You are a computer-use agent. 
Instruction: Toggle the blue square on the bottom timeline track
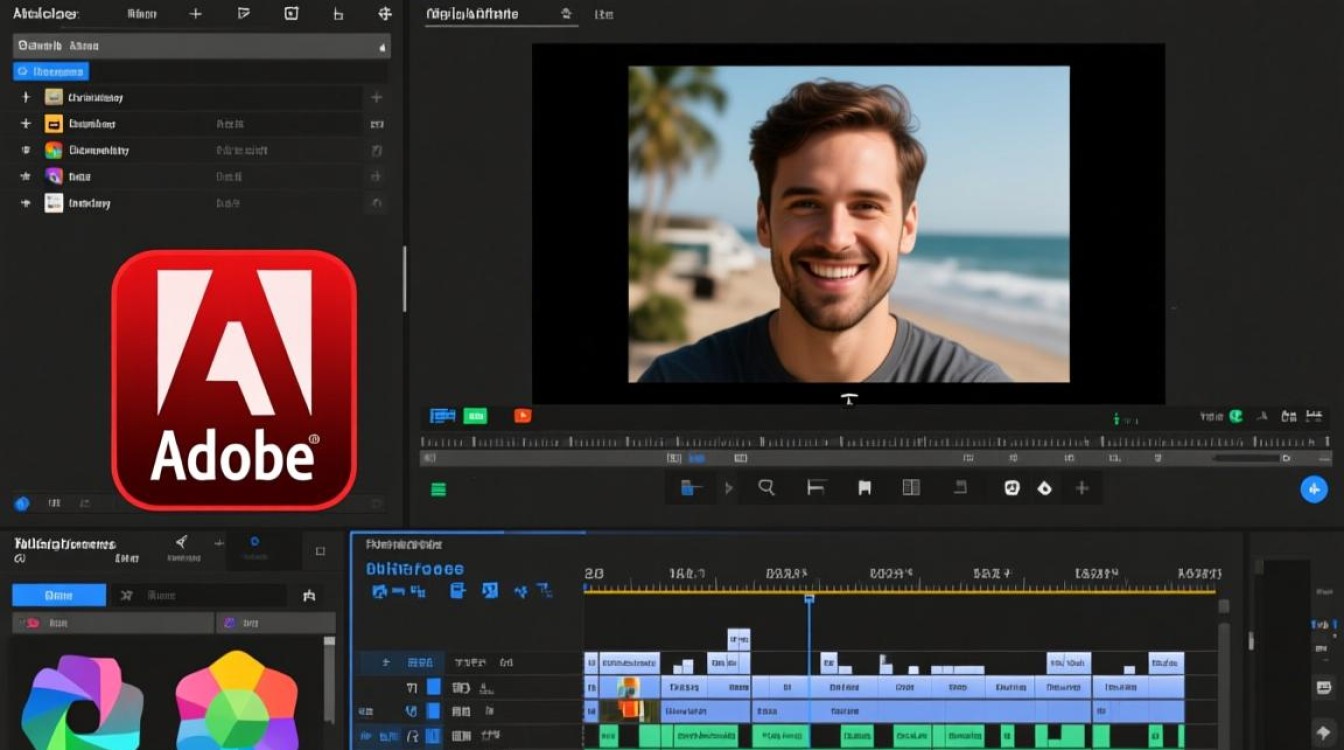tap(433, 737)
